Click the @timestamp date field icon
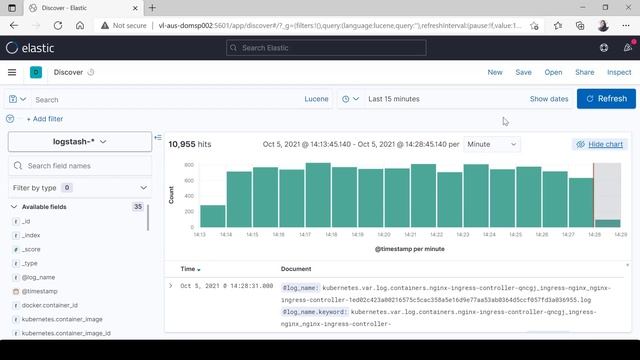 point(16,291)
